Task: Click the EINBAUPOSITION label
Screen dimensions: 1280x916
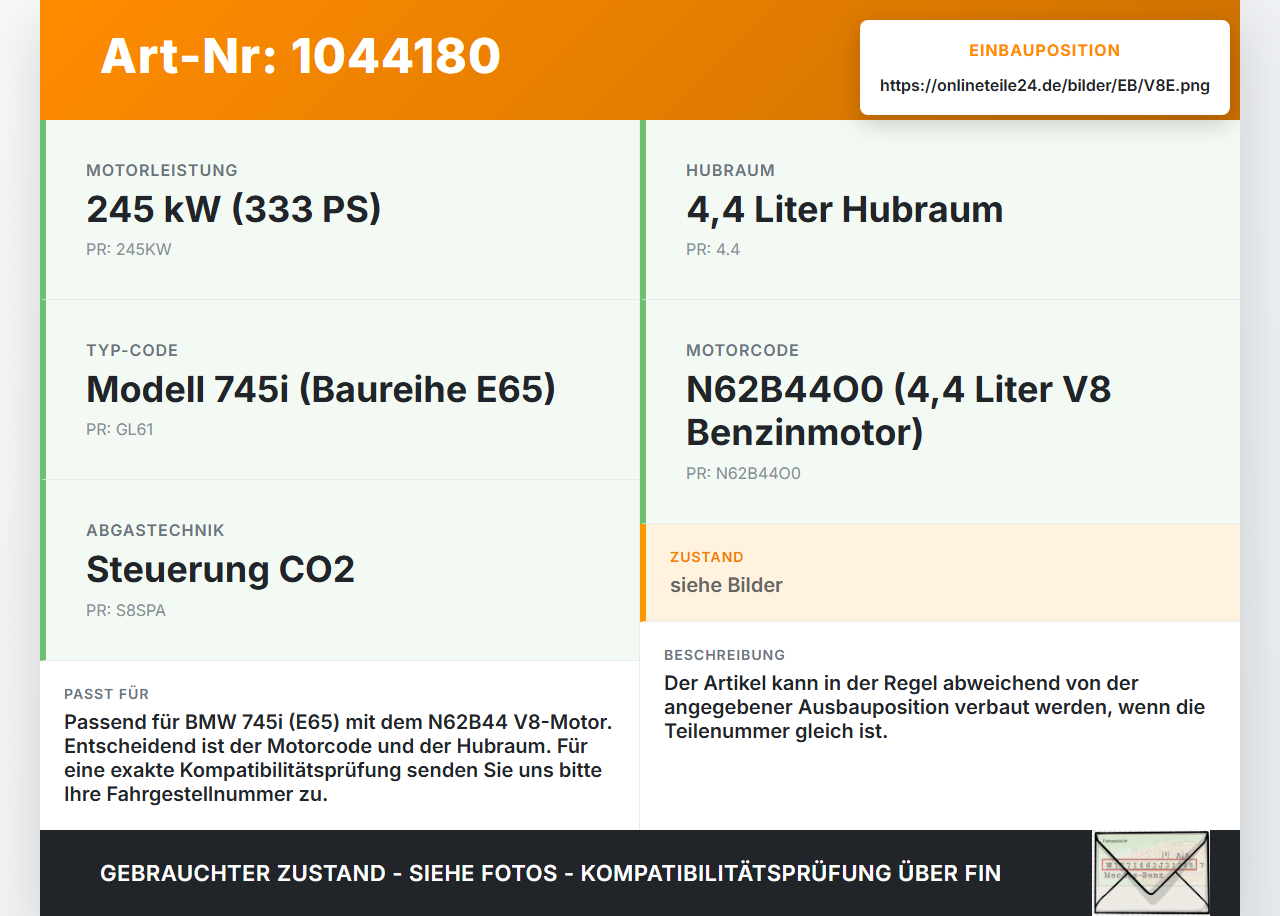Action: coord(1045,50)
